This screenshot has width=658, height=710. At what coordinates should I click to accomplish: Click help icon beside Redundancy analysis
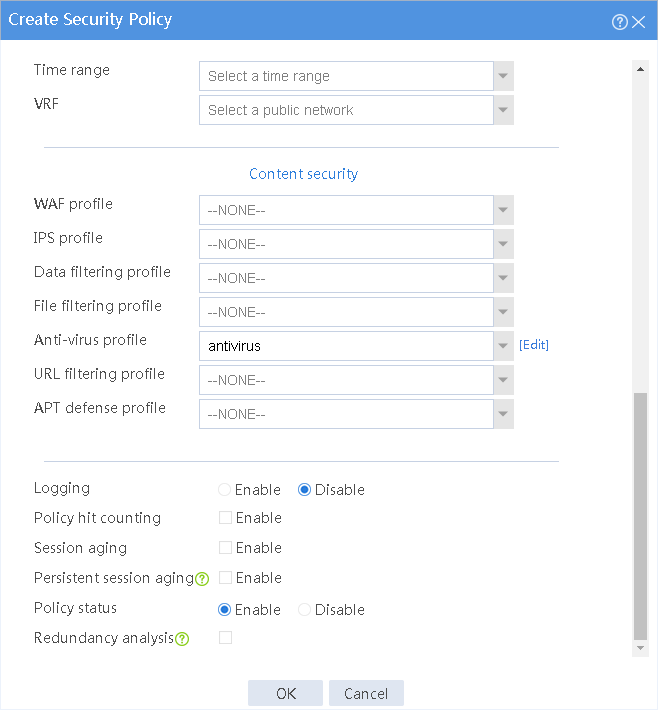[x=182, y=639]
